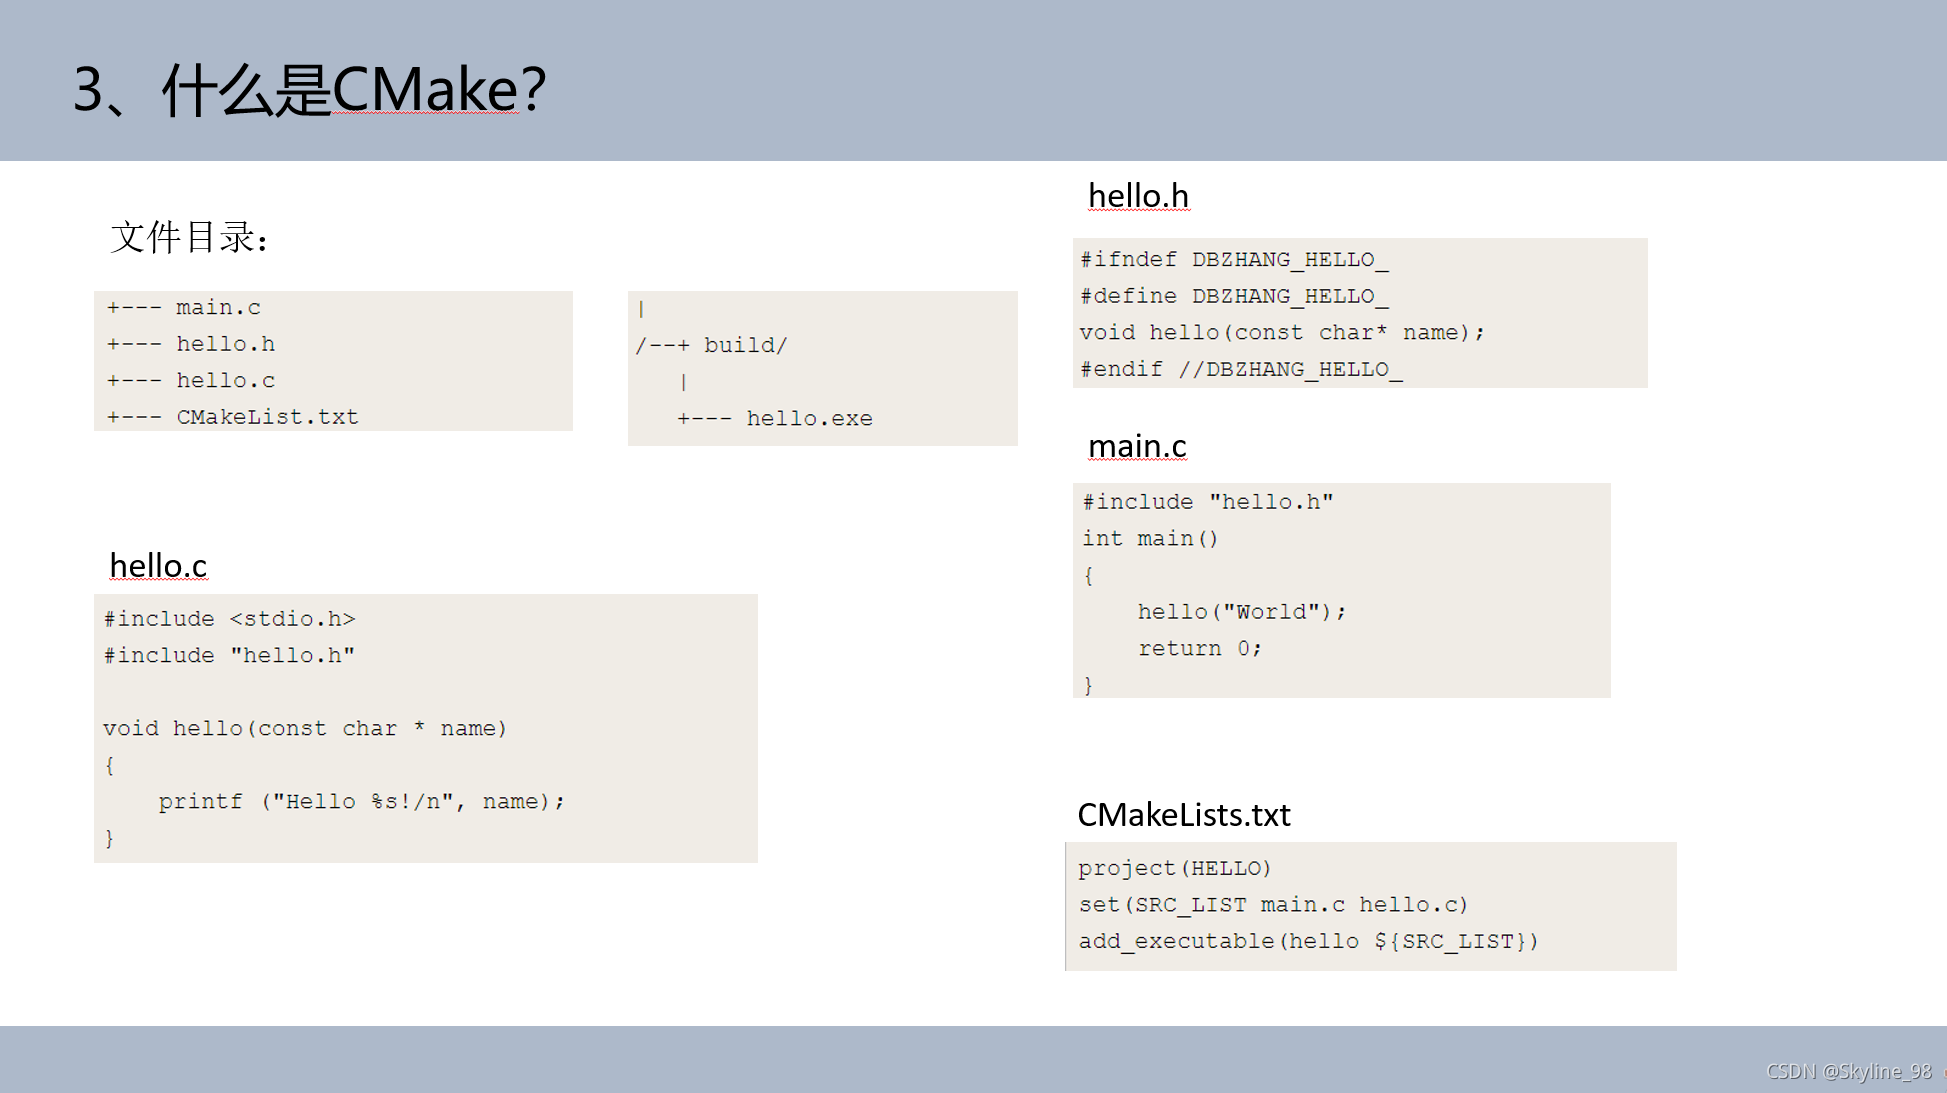Viewport: 1947px width, 1093px height.
Task: Select the "+--- CMakeList.txt" directory line
Action: tap(233, 417)
